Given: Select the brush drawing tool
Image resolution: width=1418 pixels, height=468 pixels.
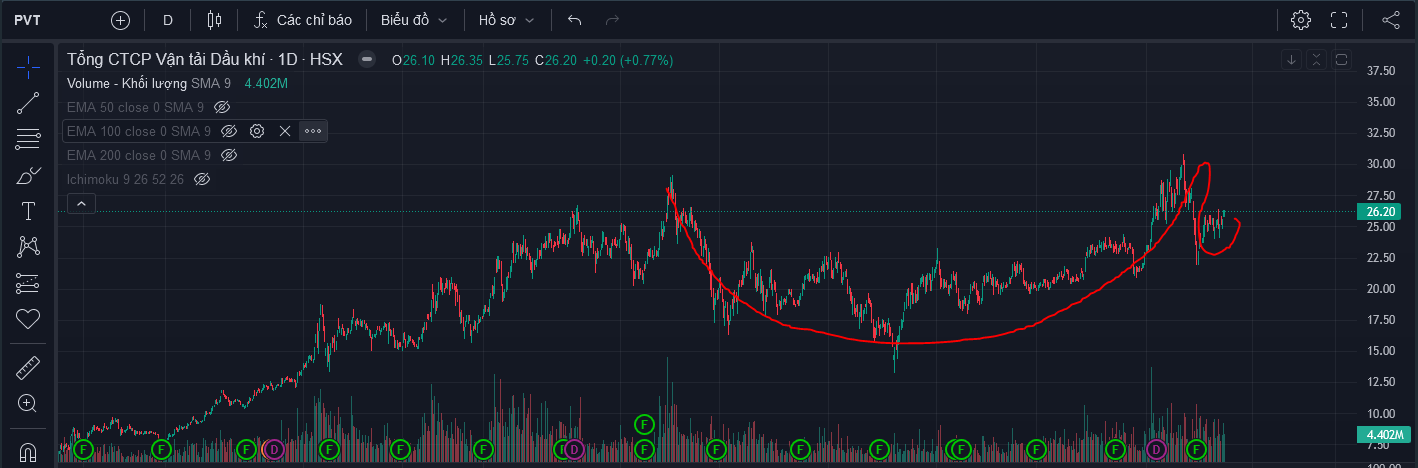Looking at the screenshot, I should point(28,175).
